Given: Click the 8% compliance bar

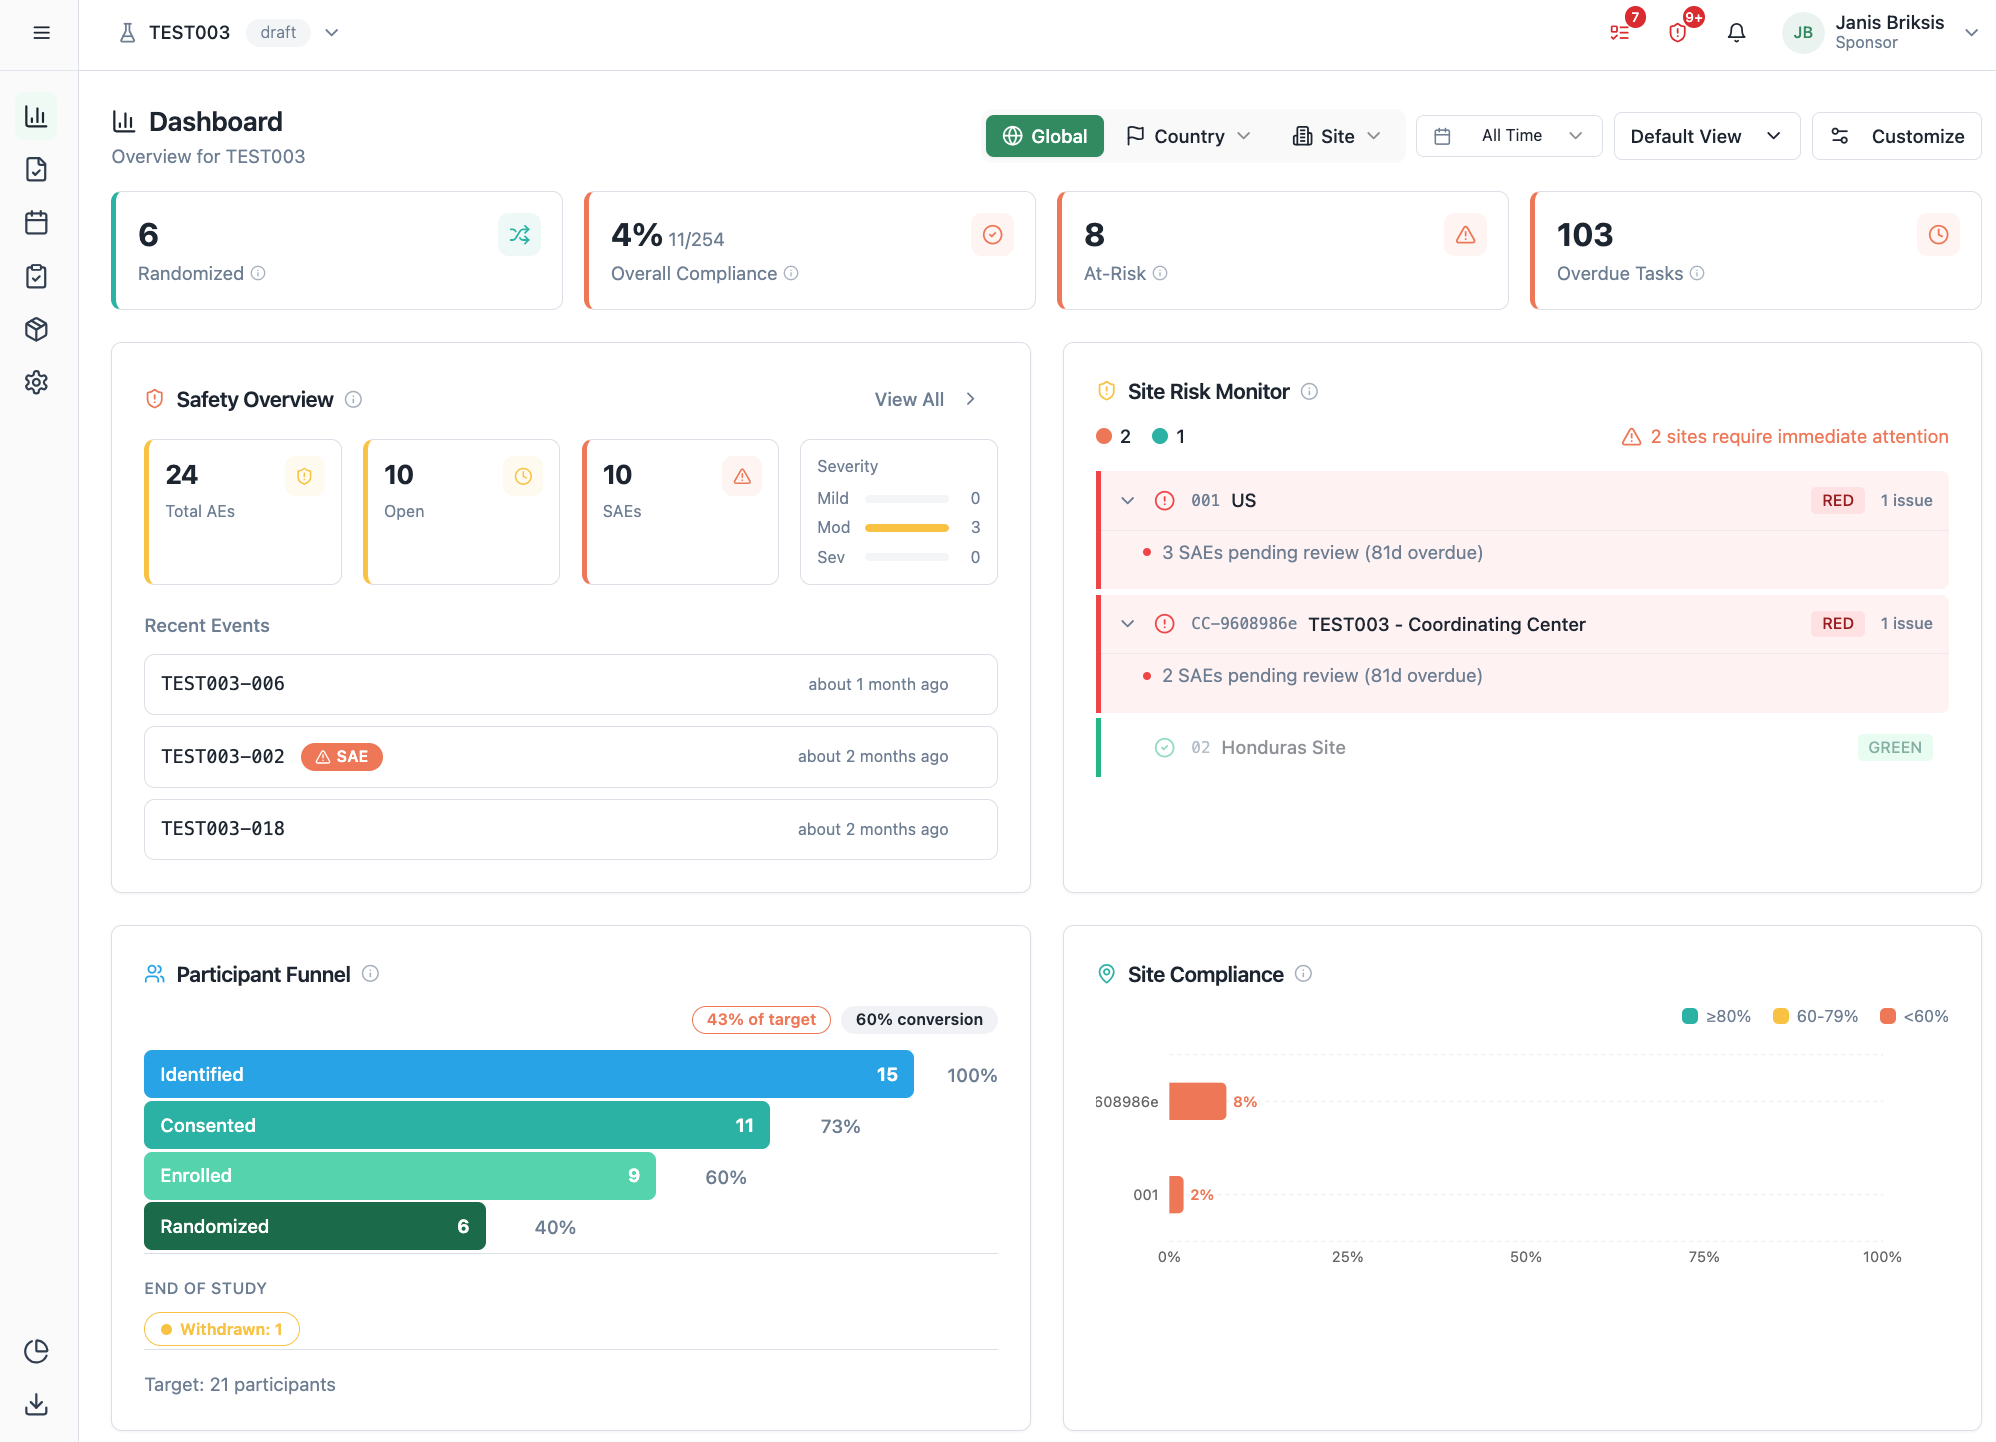Looking at the screenshot, I should point(1197,1101).
